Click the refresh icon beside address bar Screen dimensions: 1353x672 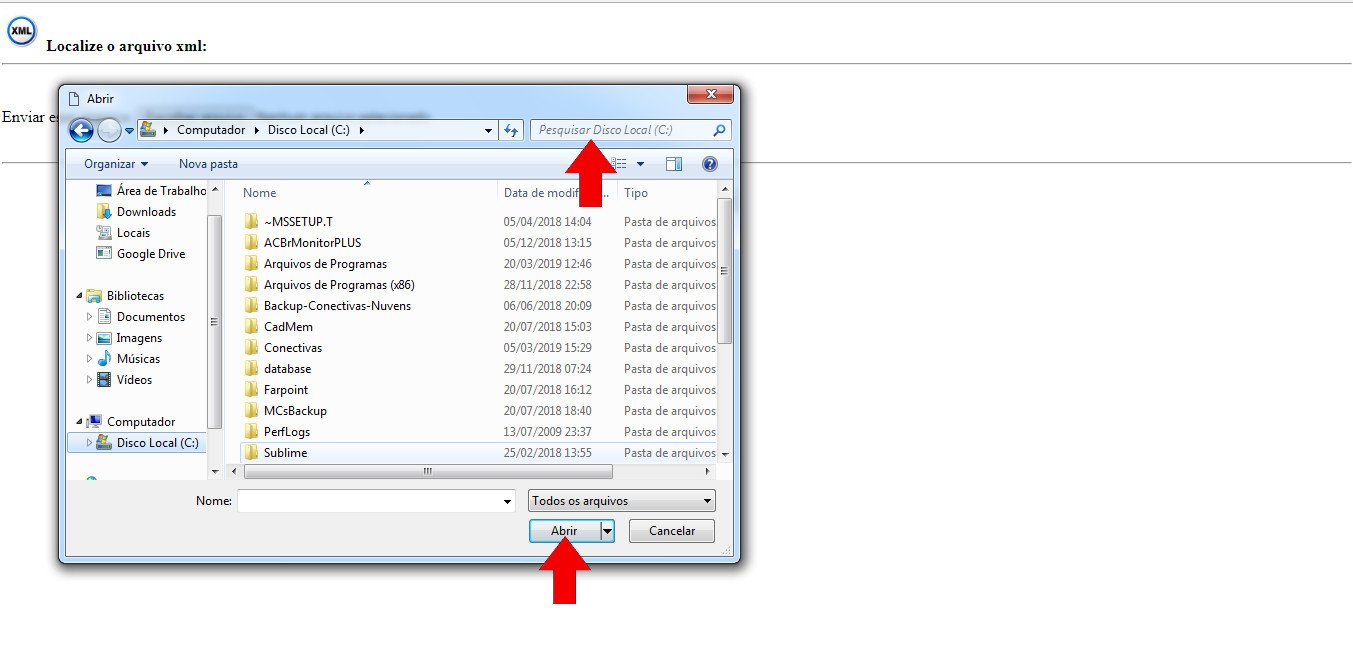point(512,130)
